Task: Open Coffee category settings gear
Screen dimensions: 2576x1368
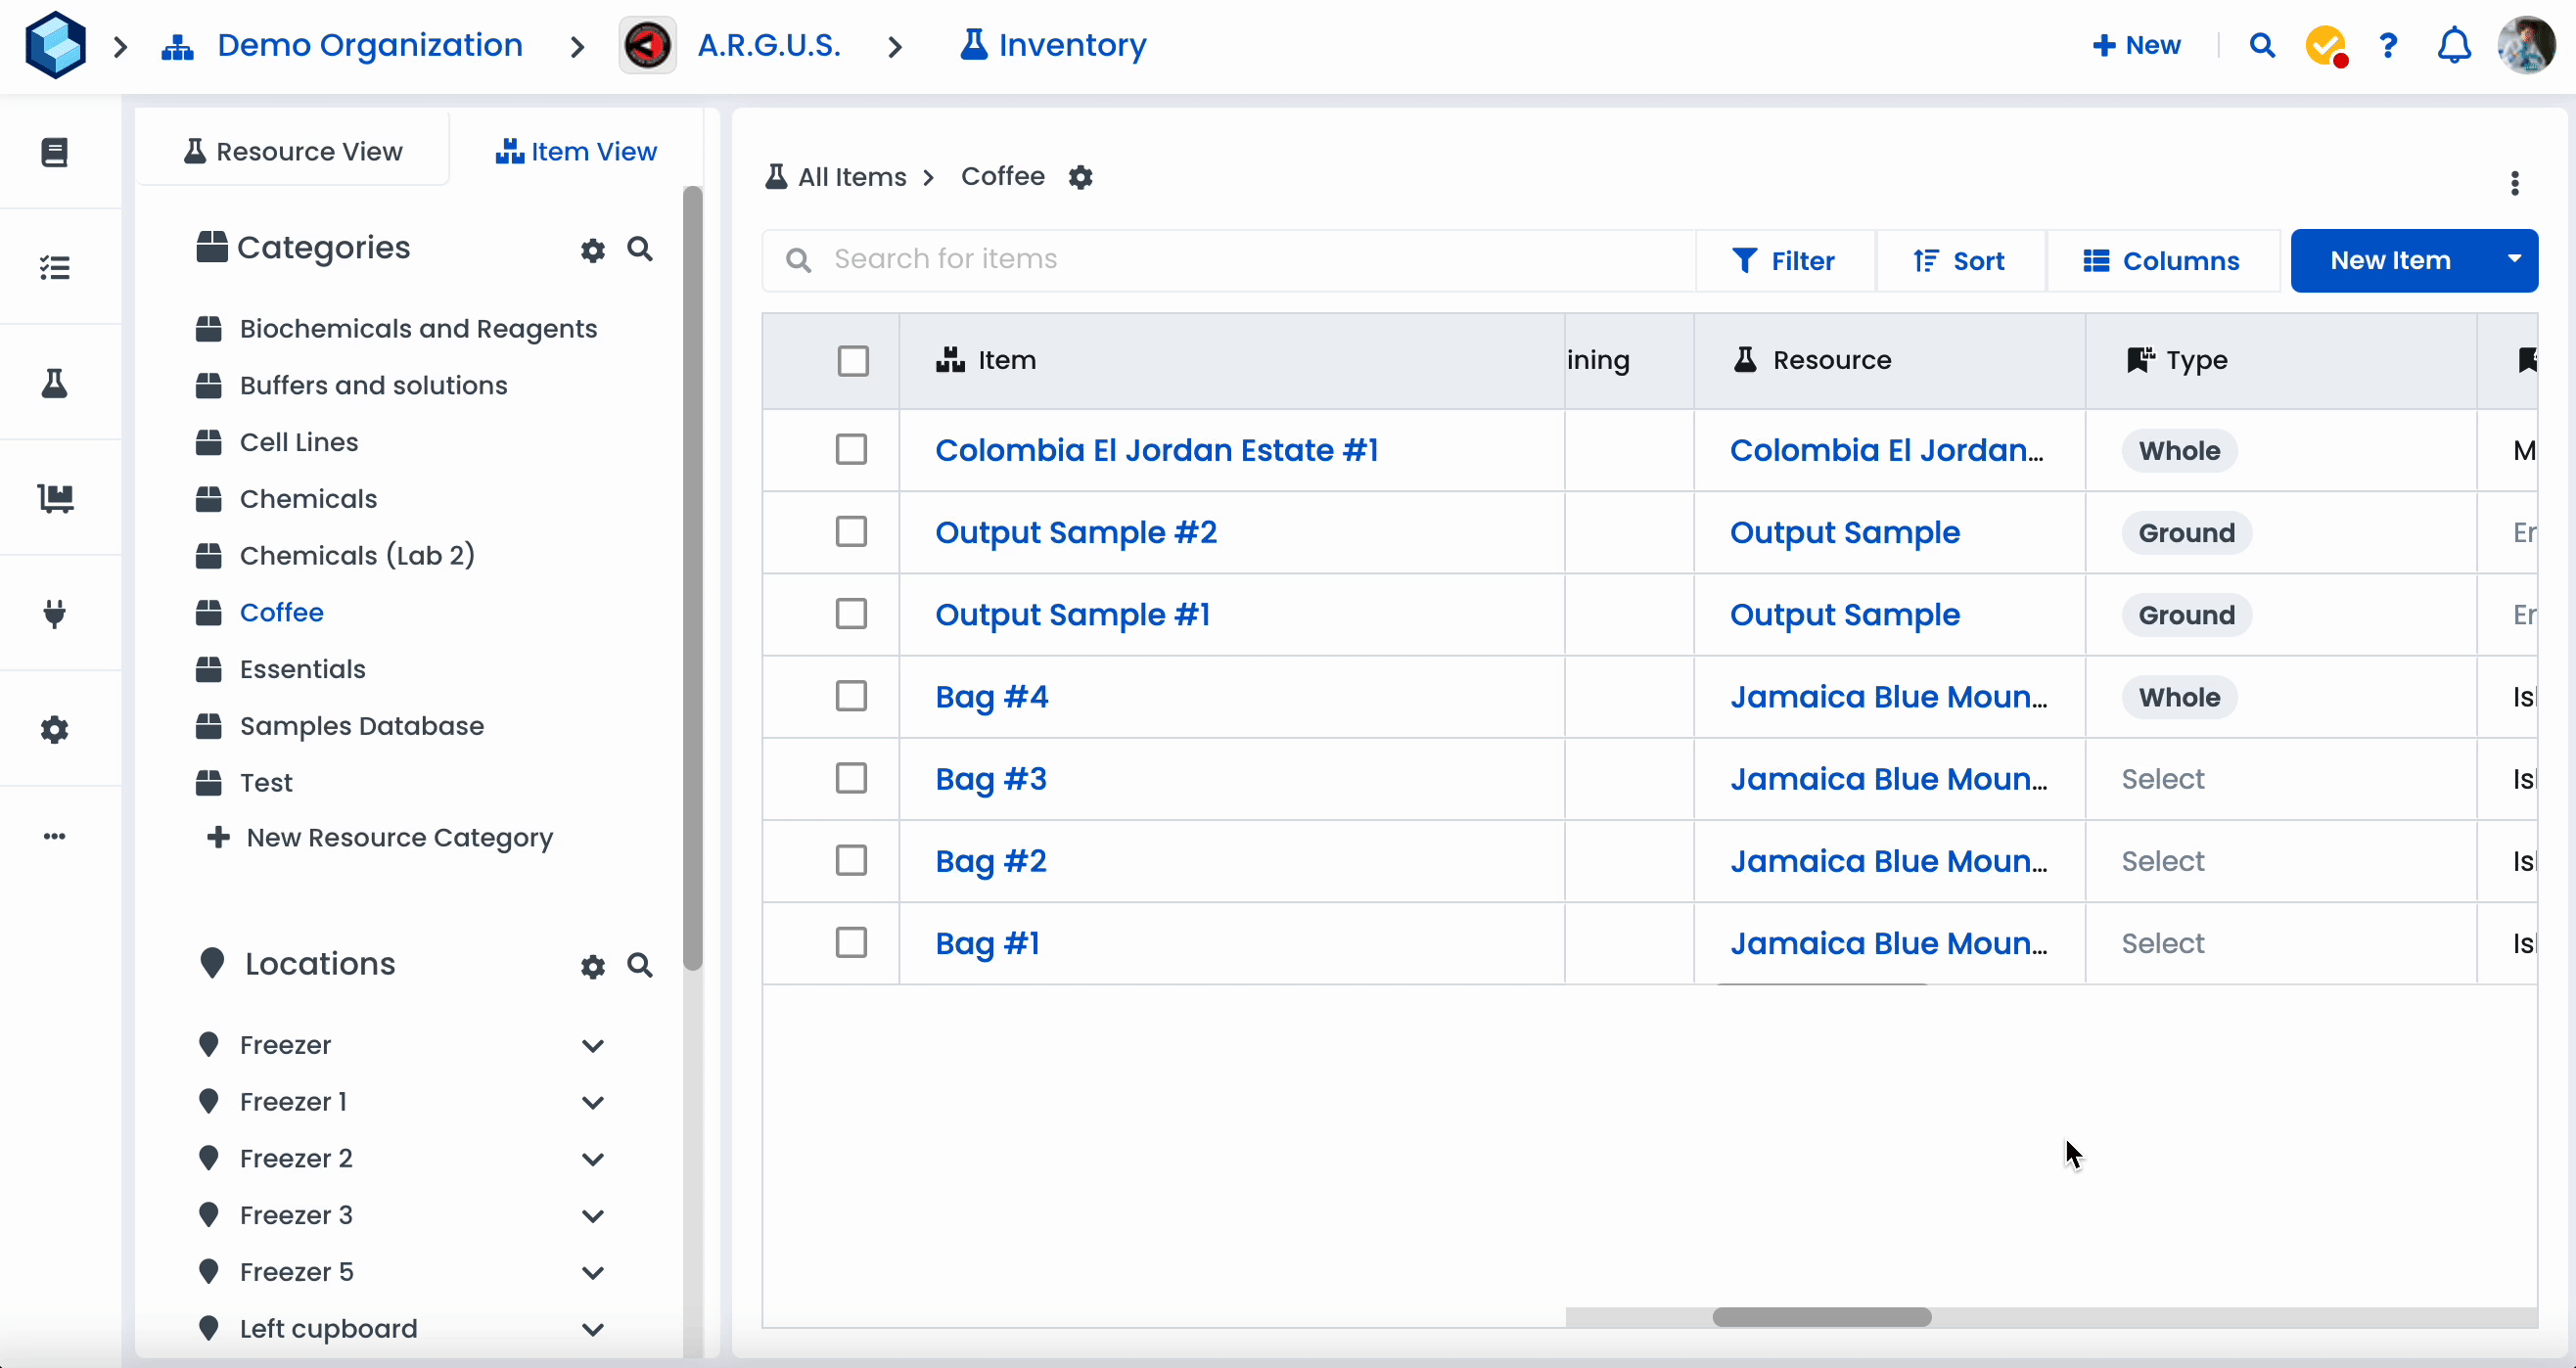Action: [x=1080, y=177]
